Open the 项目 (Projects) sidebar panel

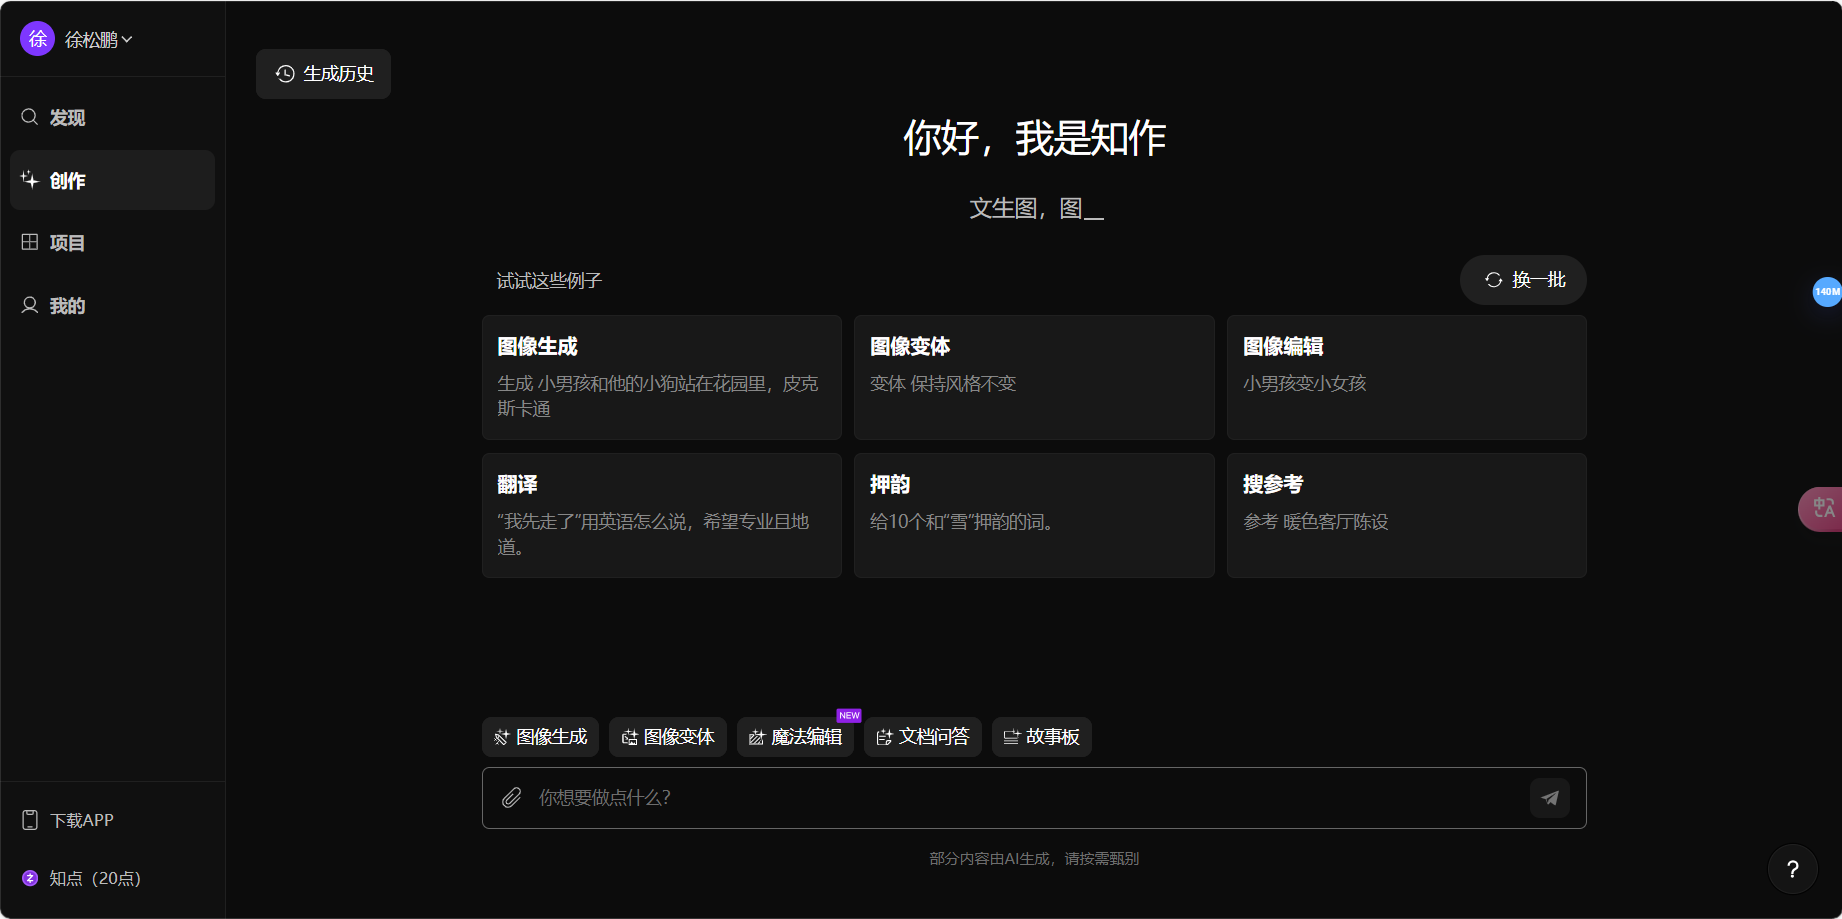pyautogui.click(x=66, y=242)
